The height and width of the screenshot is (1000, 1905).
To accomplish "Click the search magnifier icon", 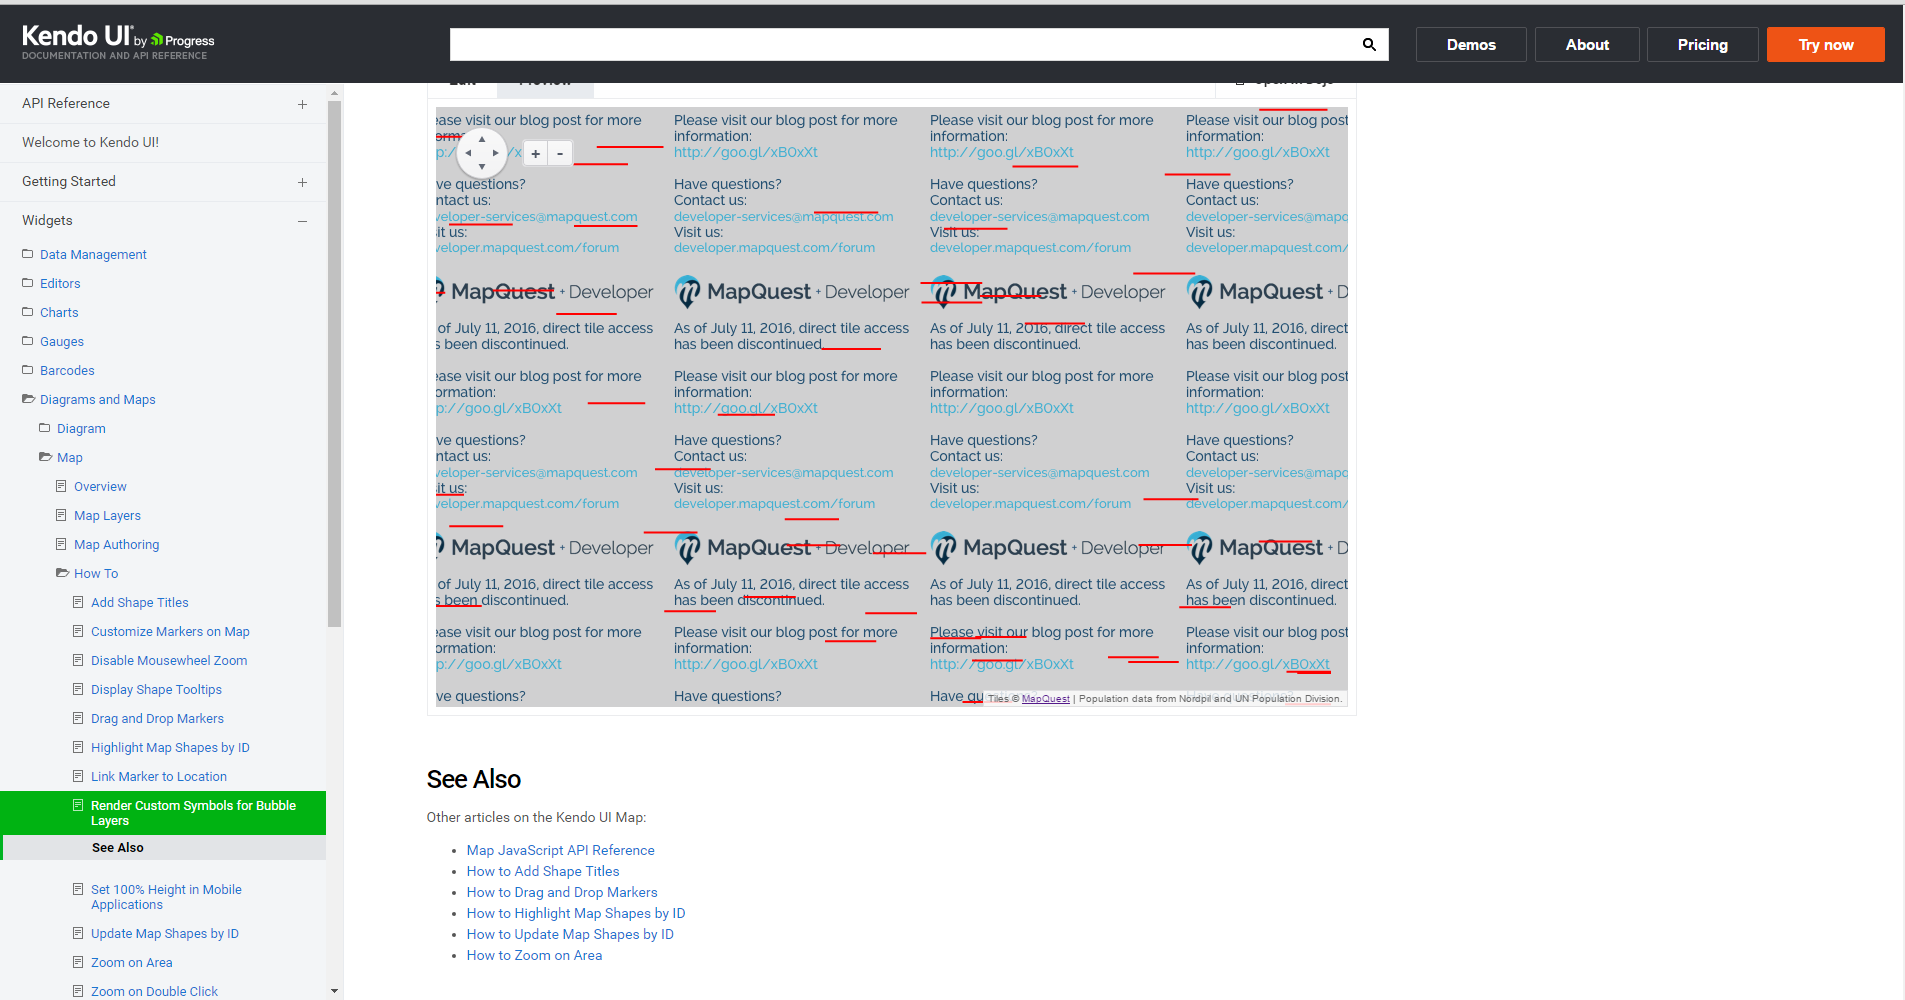I will 1369,44.
